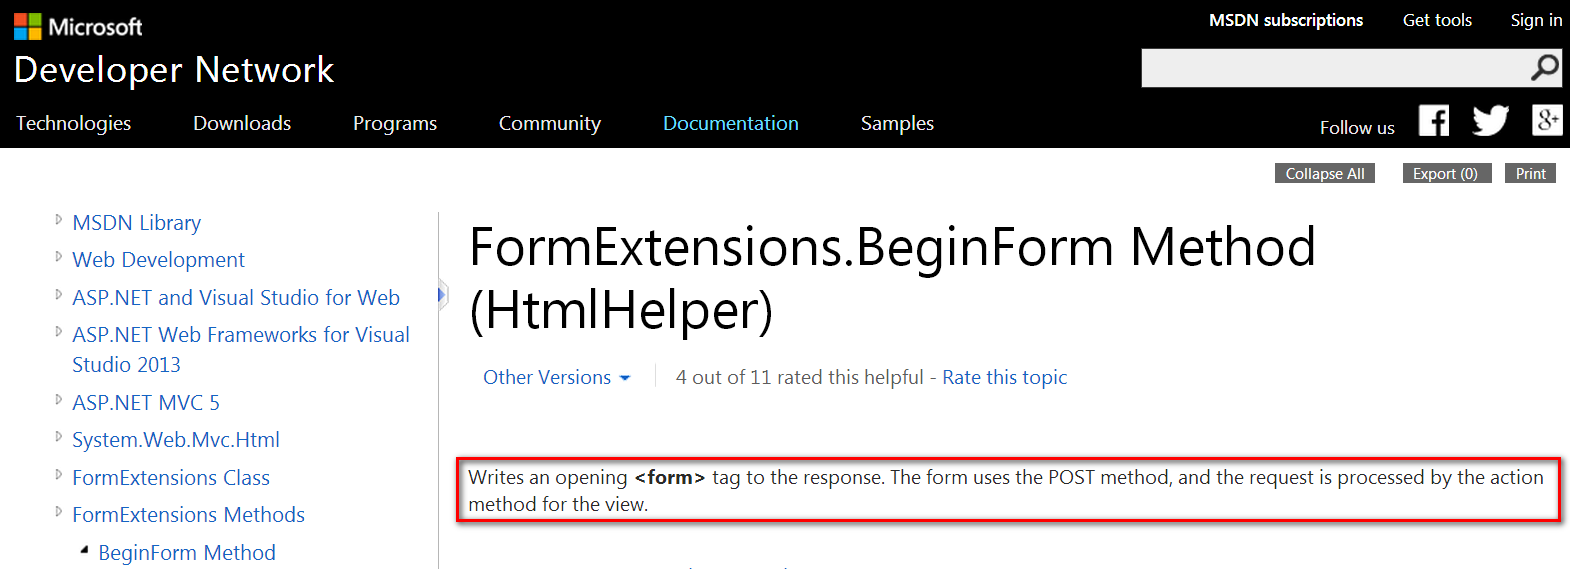The width and height of the screenshot is (1570, 569).
Task: Click Rate this topic link
Action: pos(1004,377)
